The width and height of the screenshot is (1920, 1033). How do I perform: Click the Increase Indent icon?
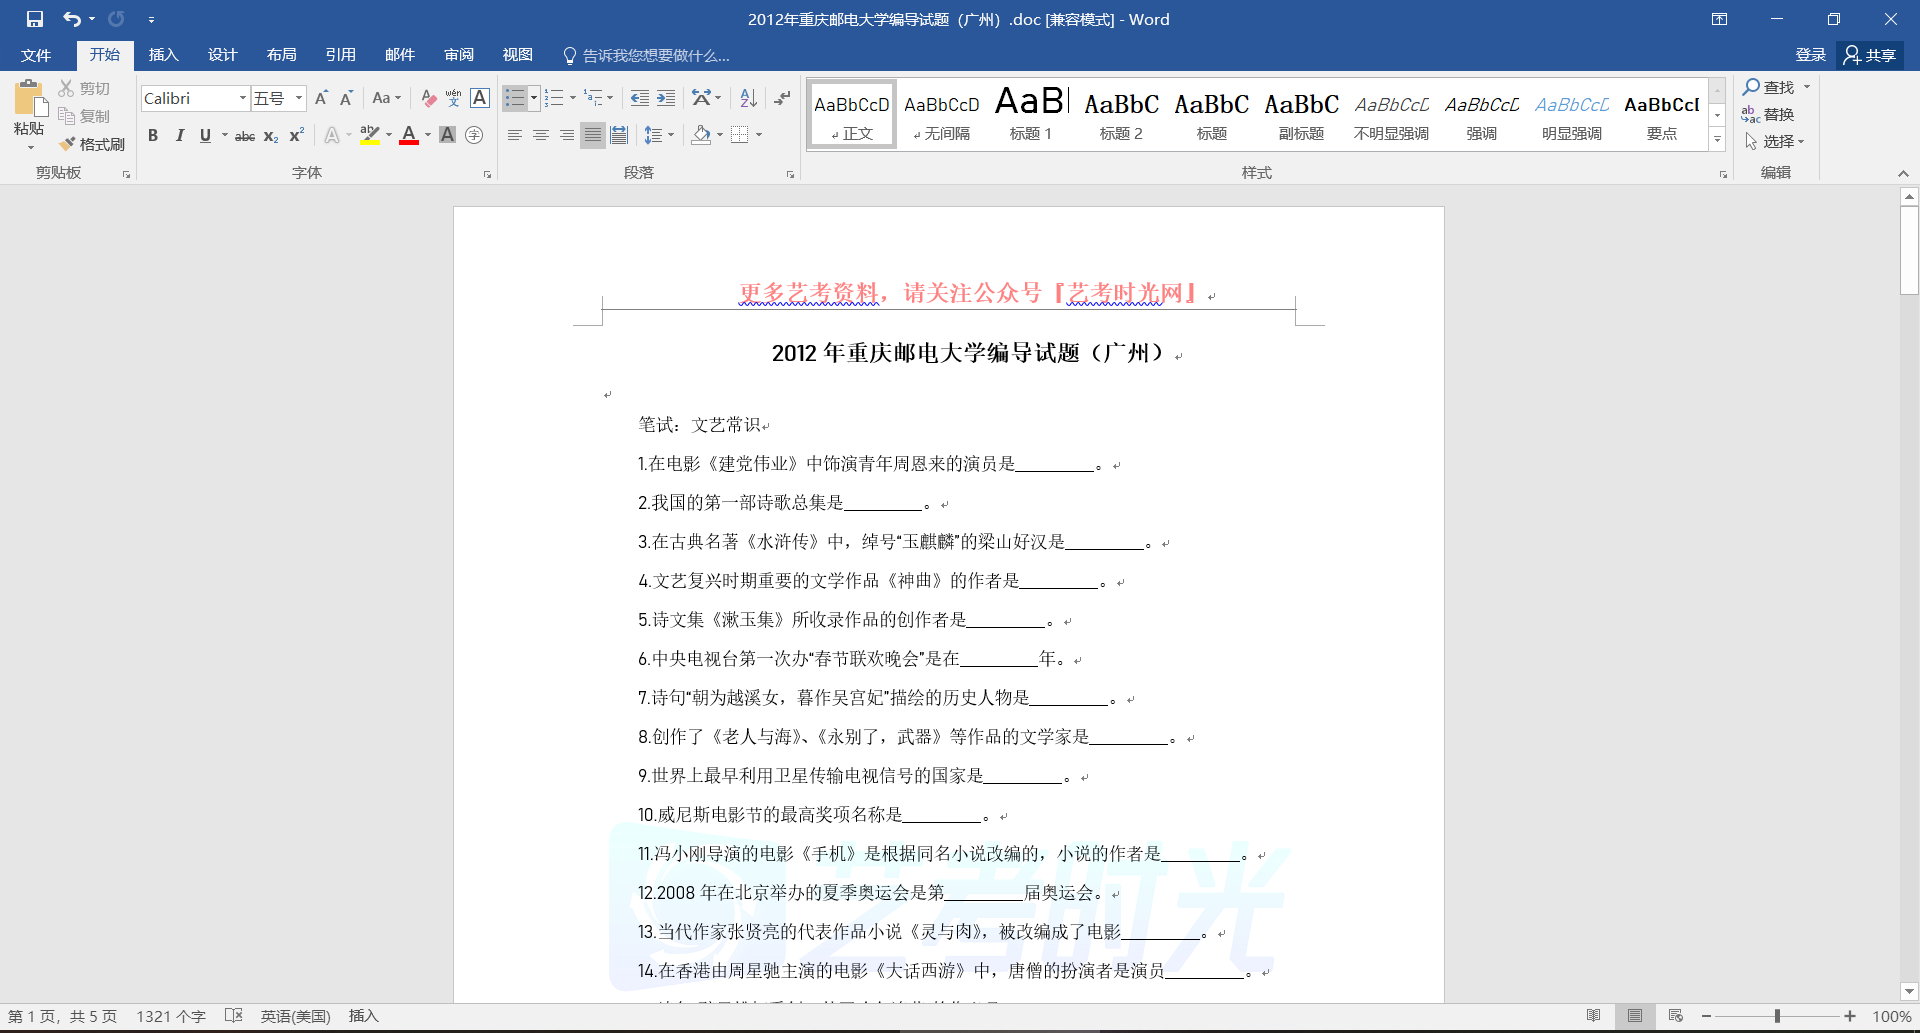pos(666,98)
